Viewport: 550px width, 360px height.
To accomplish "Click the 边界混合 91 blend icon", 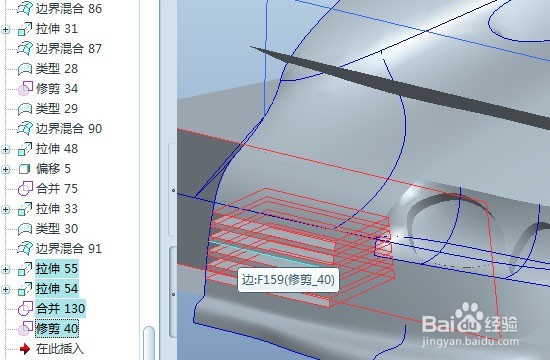I will click(25, 248).
